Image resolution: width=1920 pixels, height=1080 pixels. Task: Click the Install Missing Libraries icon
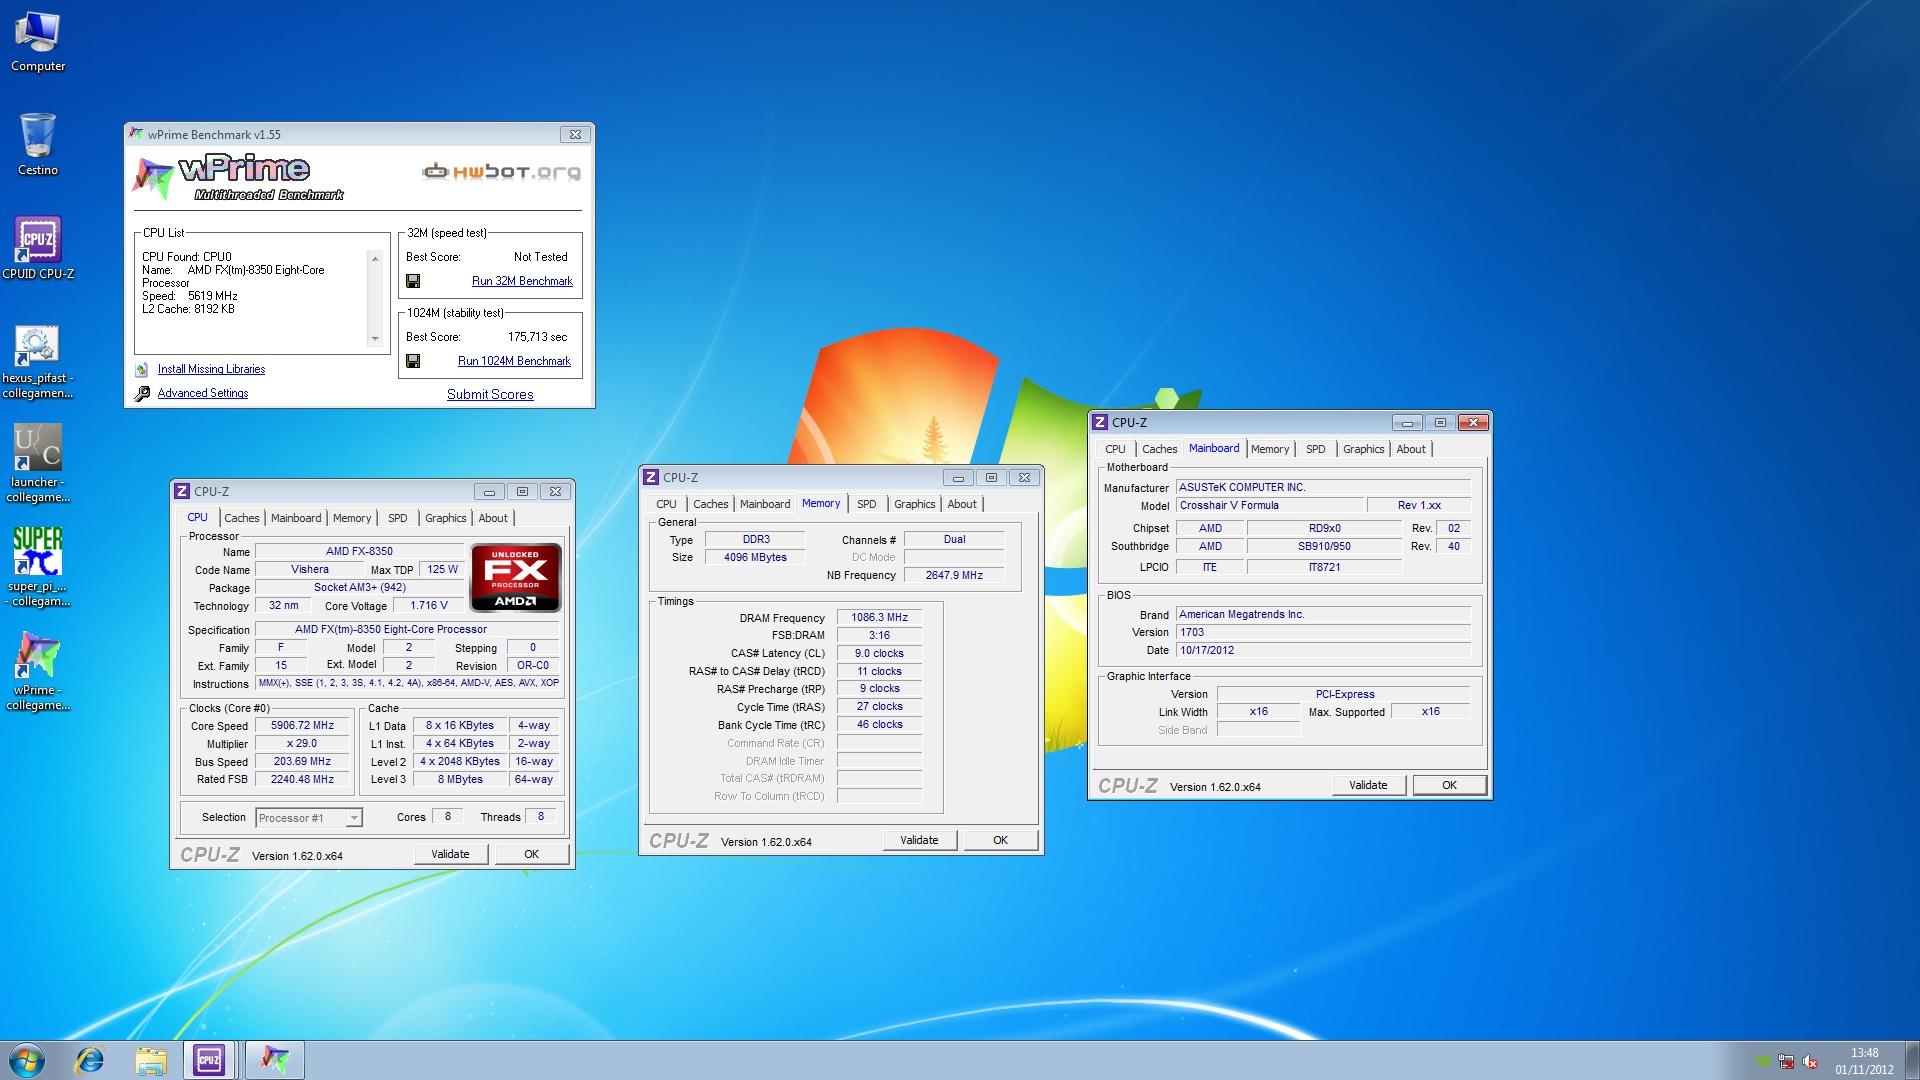tap(142, 369)
